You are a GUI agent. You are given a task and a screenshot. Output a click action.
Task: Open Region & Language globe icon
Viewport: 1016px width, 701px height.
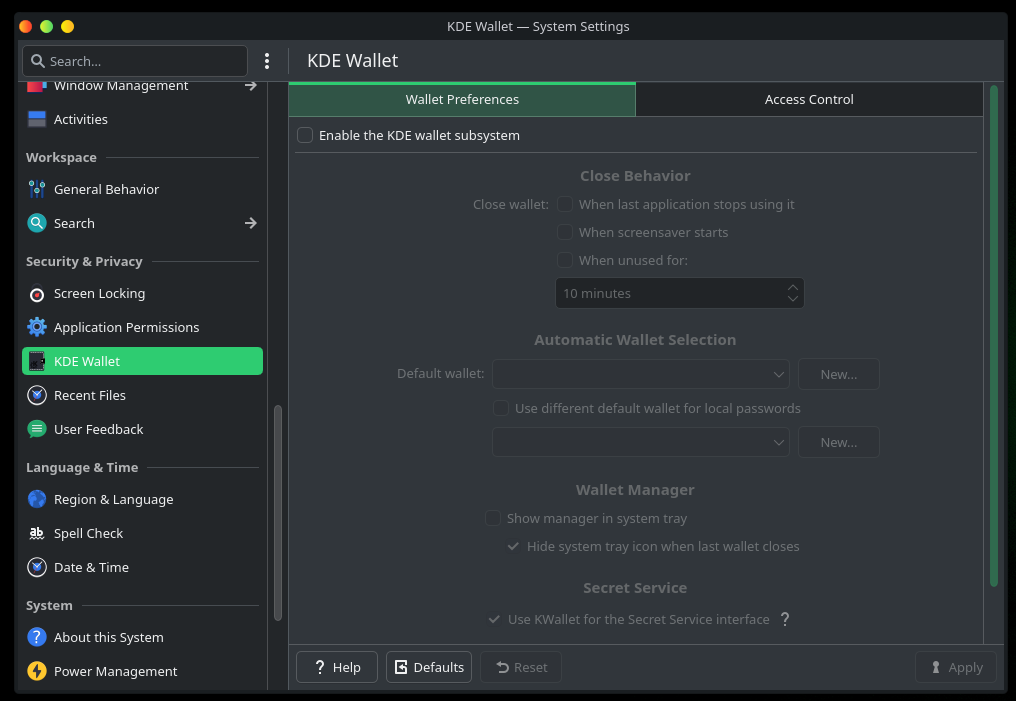(37, 500)
